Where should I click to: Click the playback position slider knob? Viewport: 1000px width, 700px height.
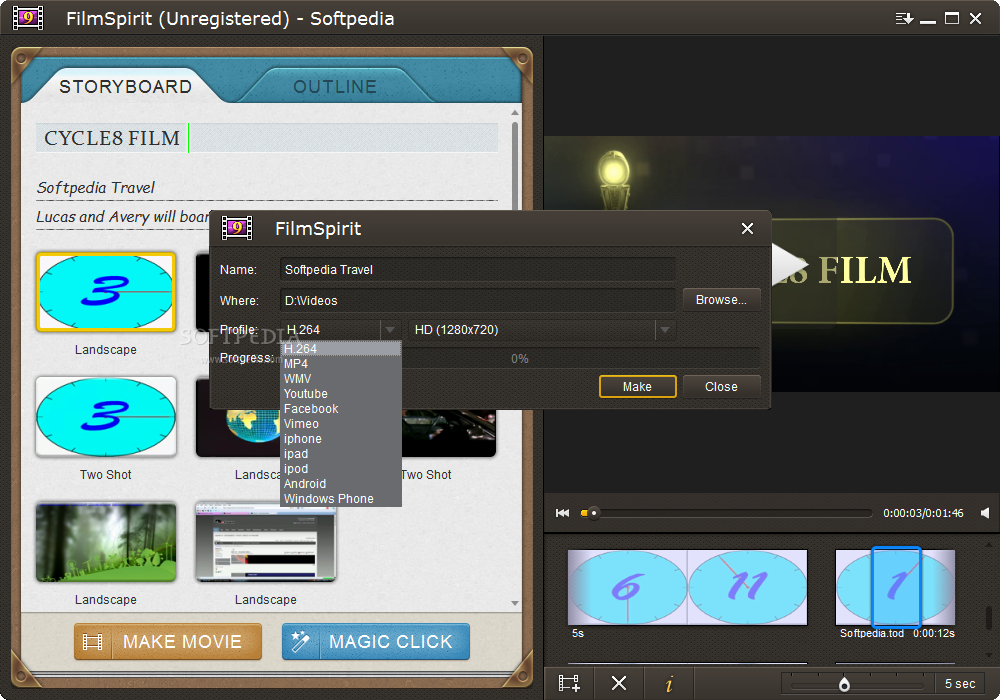pos(594,513)
